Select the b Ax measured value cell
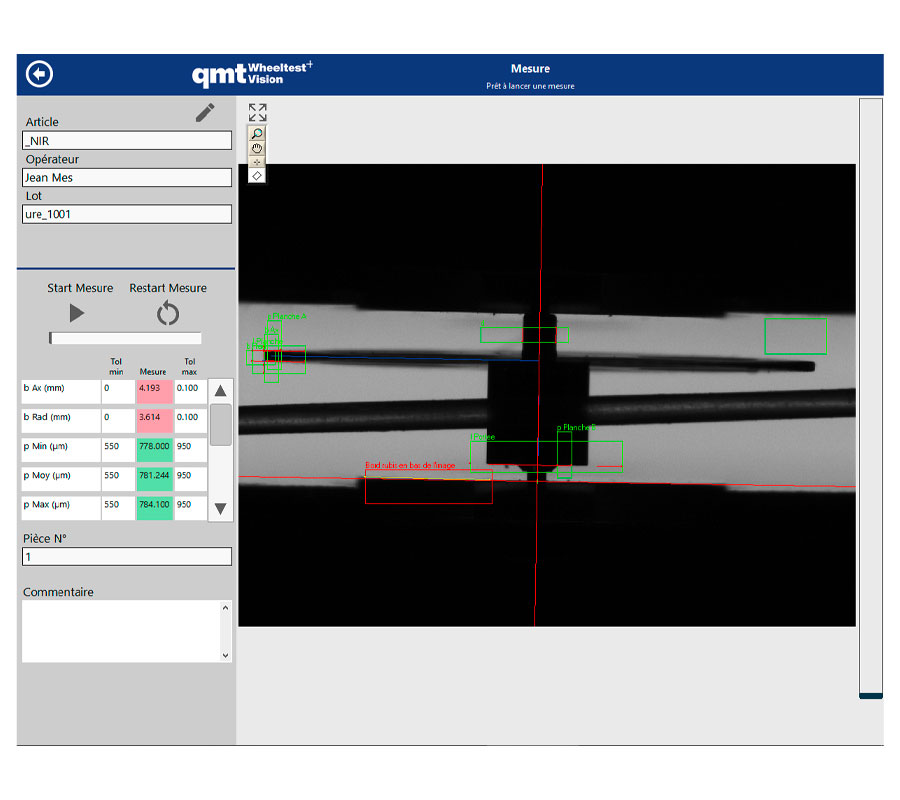 pos(154,388)
